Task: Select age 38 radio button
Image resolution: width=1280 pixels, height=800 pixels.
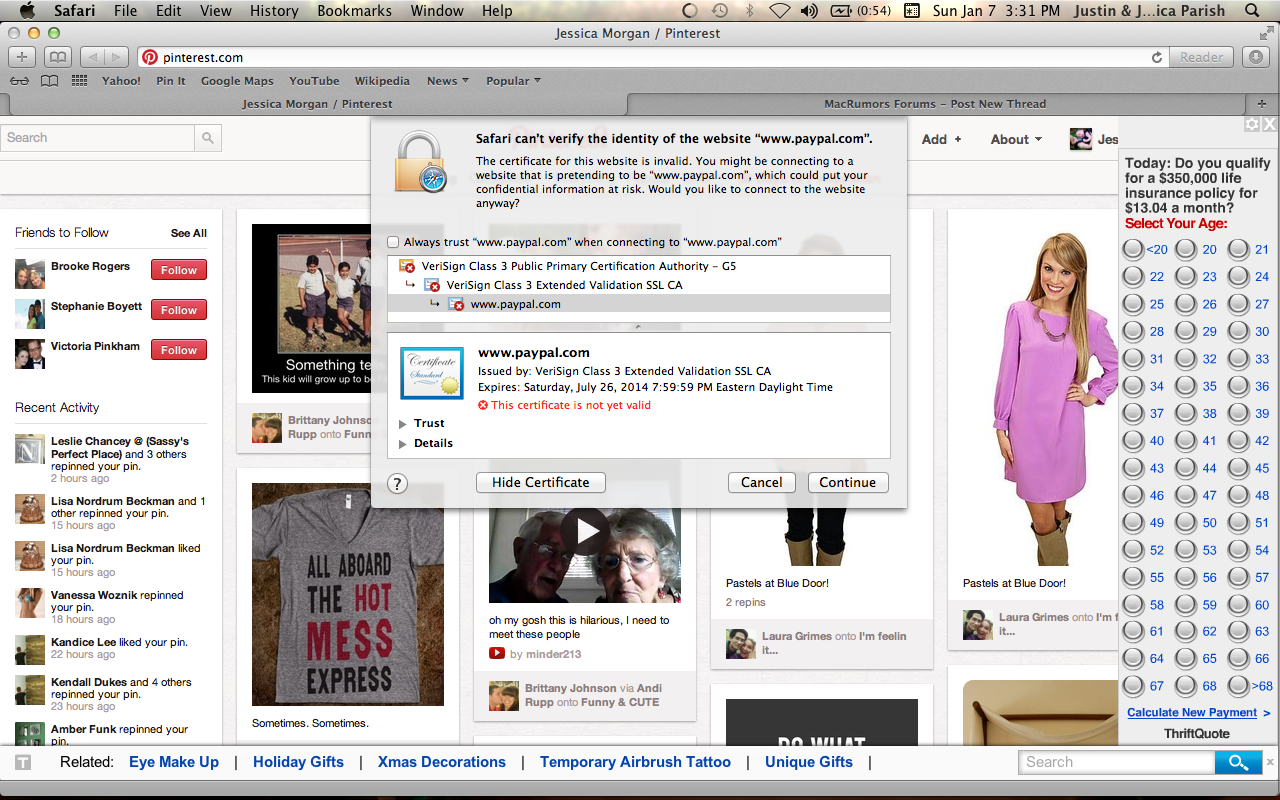Action: tap(1186, 413)
